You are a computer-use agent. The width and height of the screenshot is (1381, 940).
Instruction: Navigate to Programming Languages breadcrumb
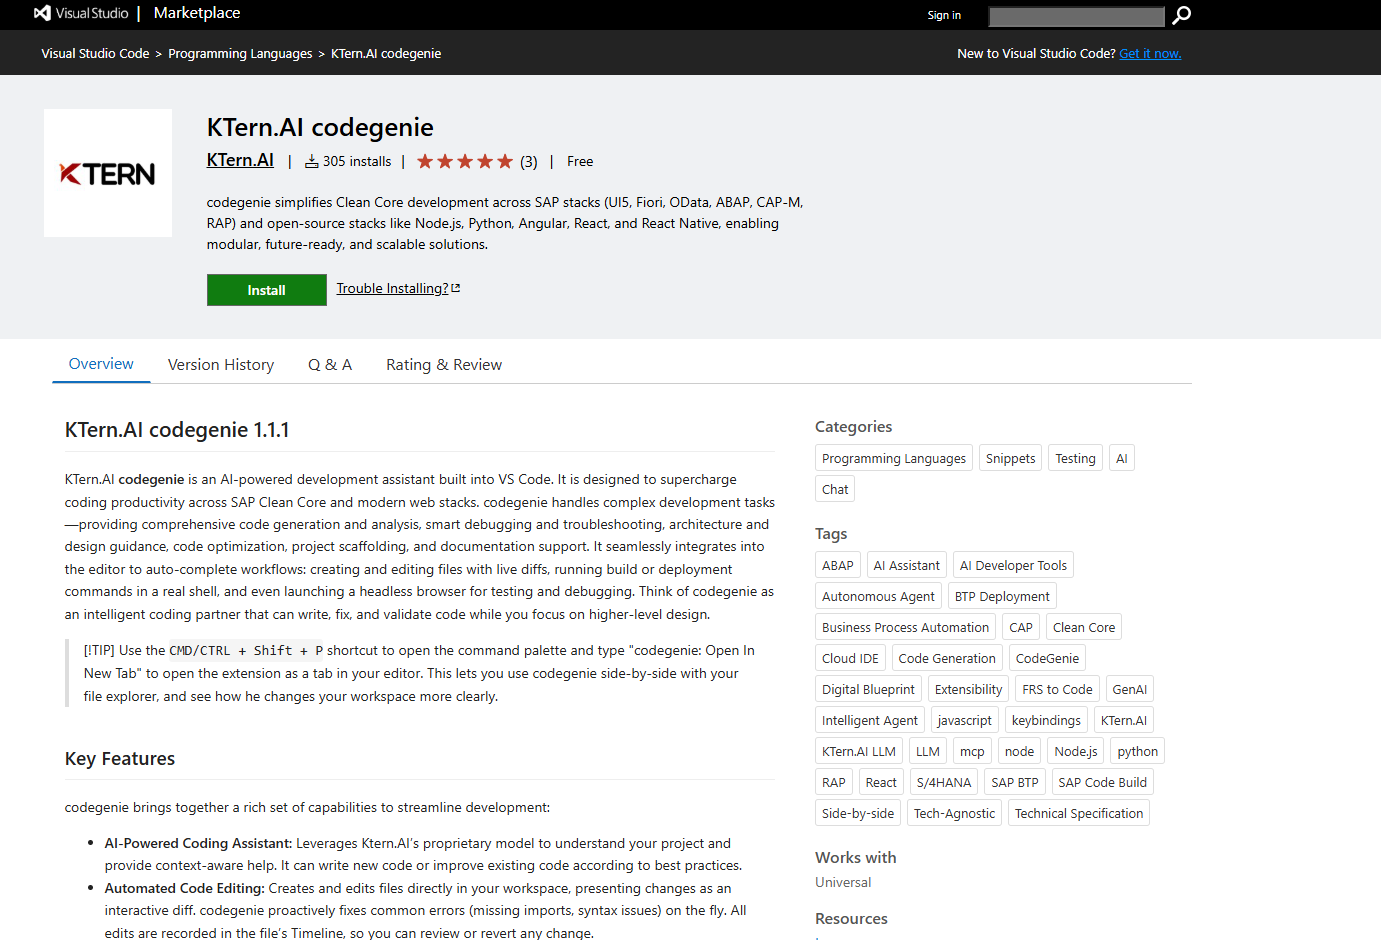pos(240,54)
